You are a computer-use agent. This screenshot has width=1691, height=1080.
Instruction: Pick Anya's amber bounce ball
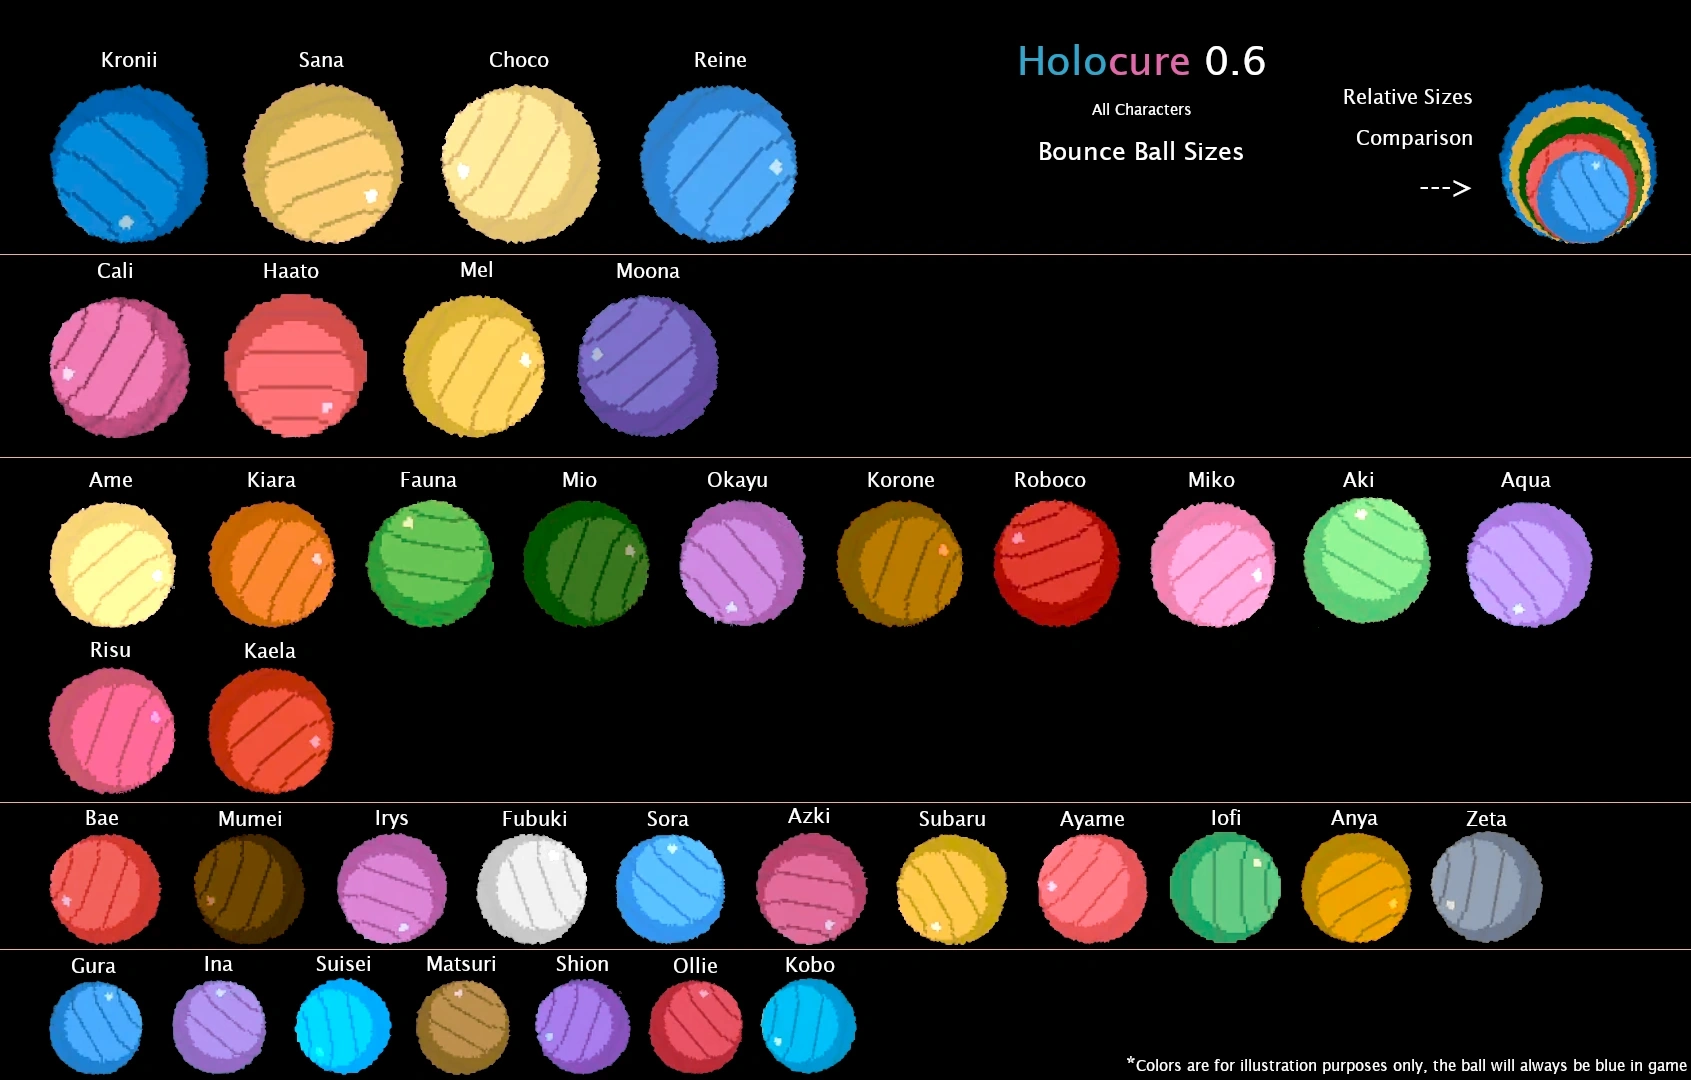[1356, 888]
